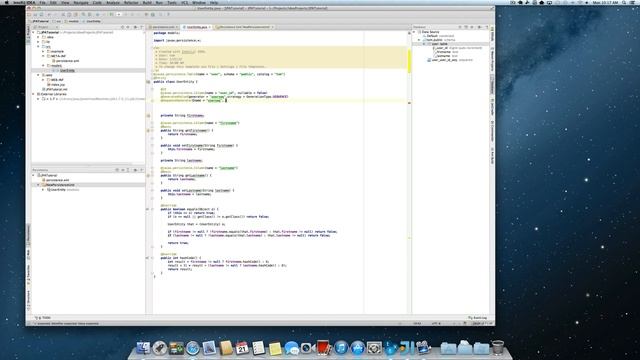Select JPATutorial.iml file in Project tree
This screenshot has width=640, height=360.
coord(56,89)
